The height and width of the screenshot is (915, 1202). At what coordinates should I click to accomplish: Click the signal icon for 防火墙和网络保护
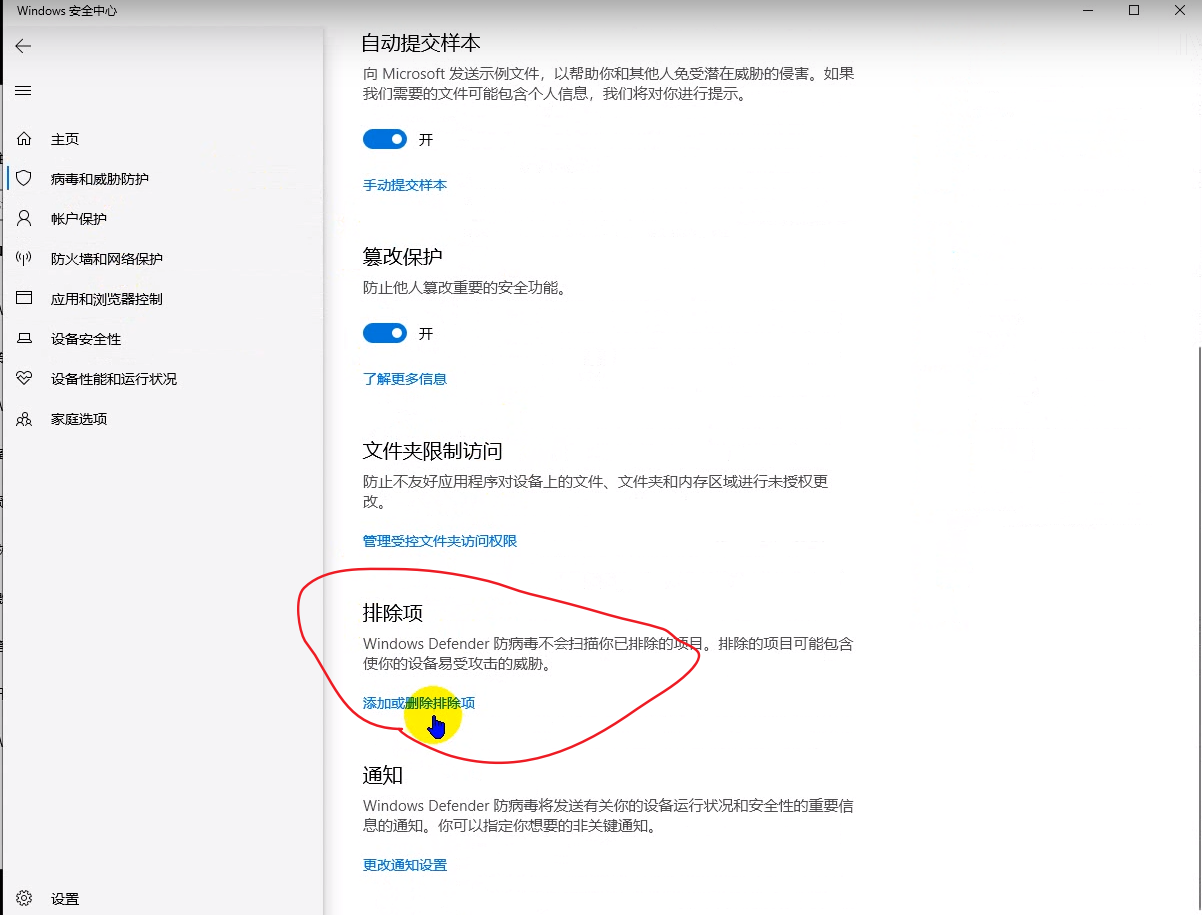pyautogui.click(x=24, y=259)
